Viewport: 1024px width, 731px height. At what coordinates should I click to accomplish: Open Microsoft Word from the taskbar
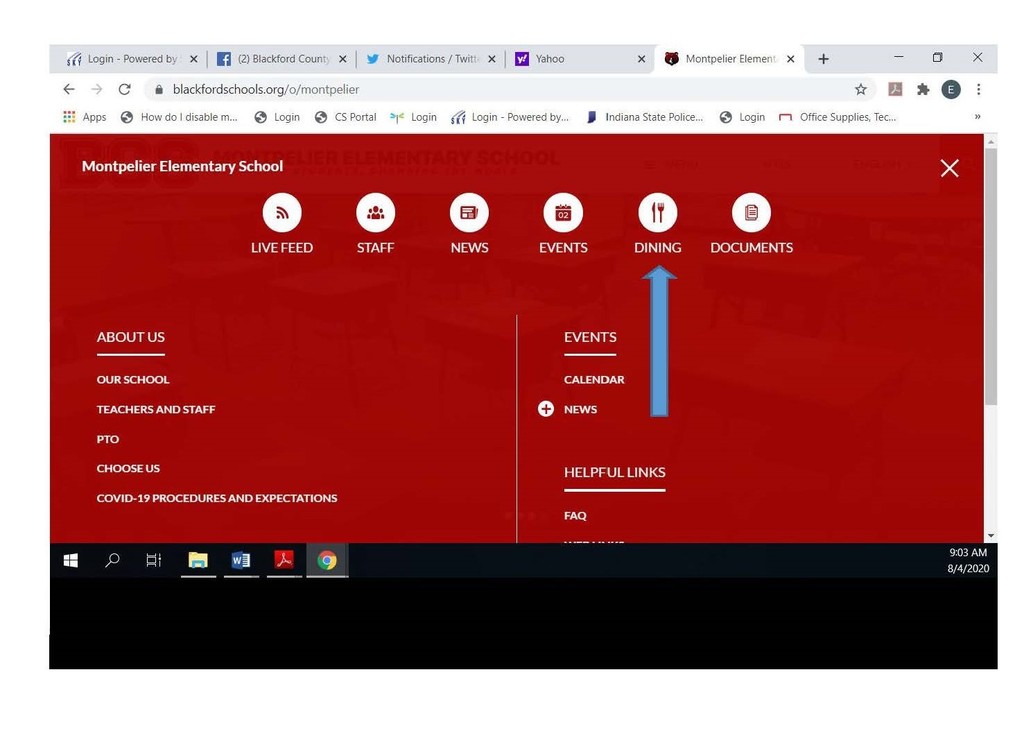click(240, 560)
